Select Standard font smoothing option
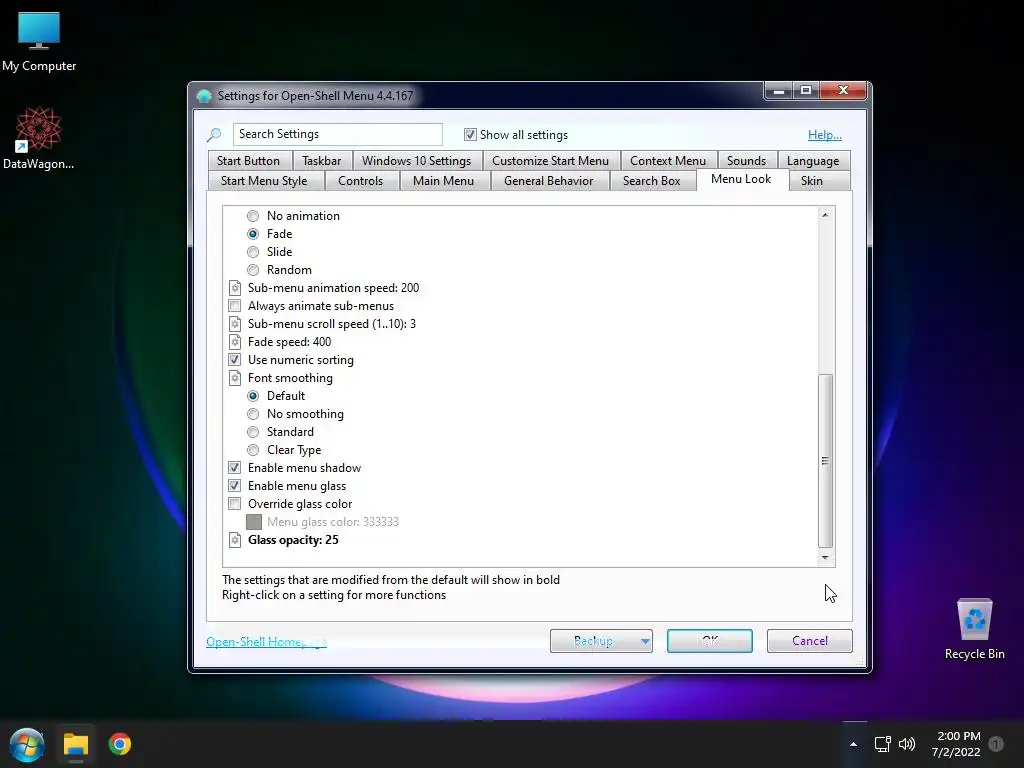 [x=253, y=432]
